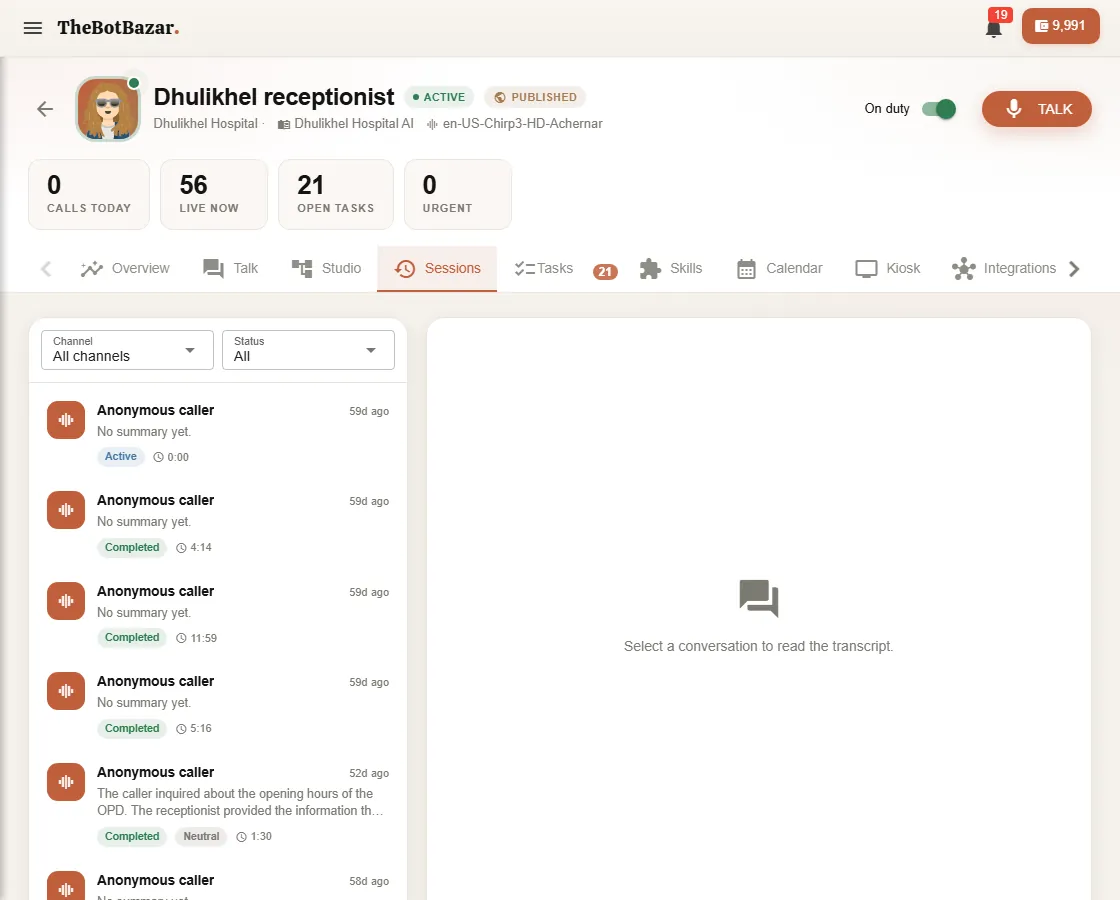Expand the Status filter dropdown
The width and height of the screenshot is (1120, 900).
[x=309, y=350]
